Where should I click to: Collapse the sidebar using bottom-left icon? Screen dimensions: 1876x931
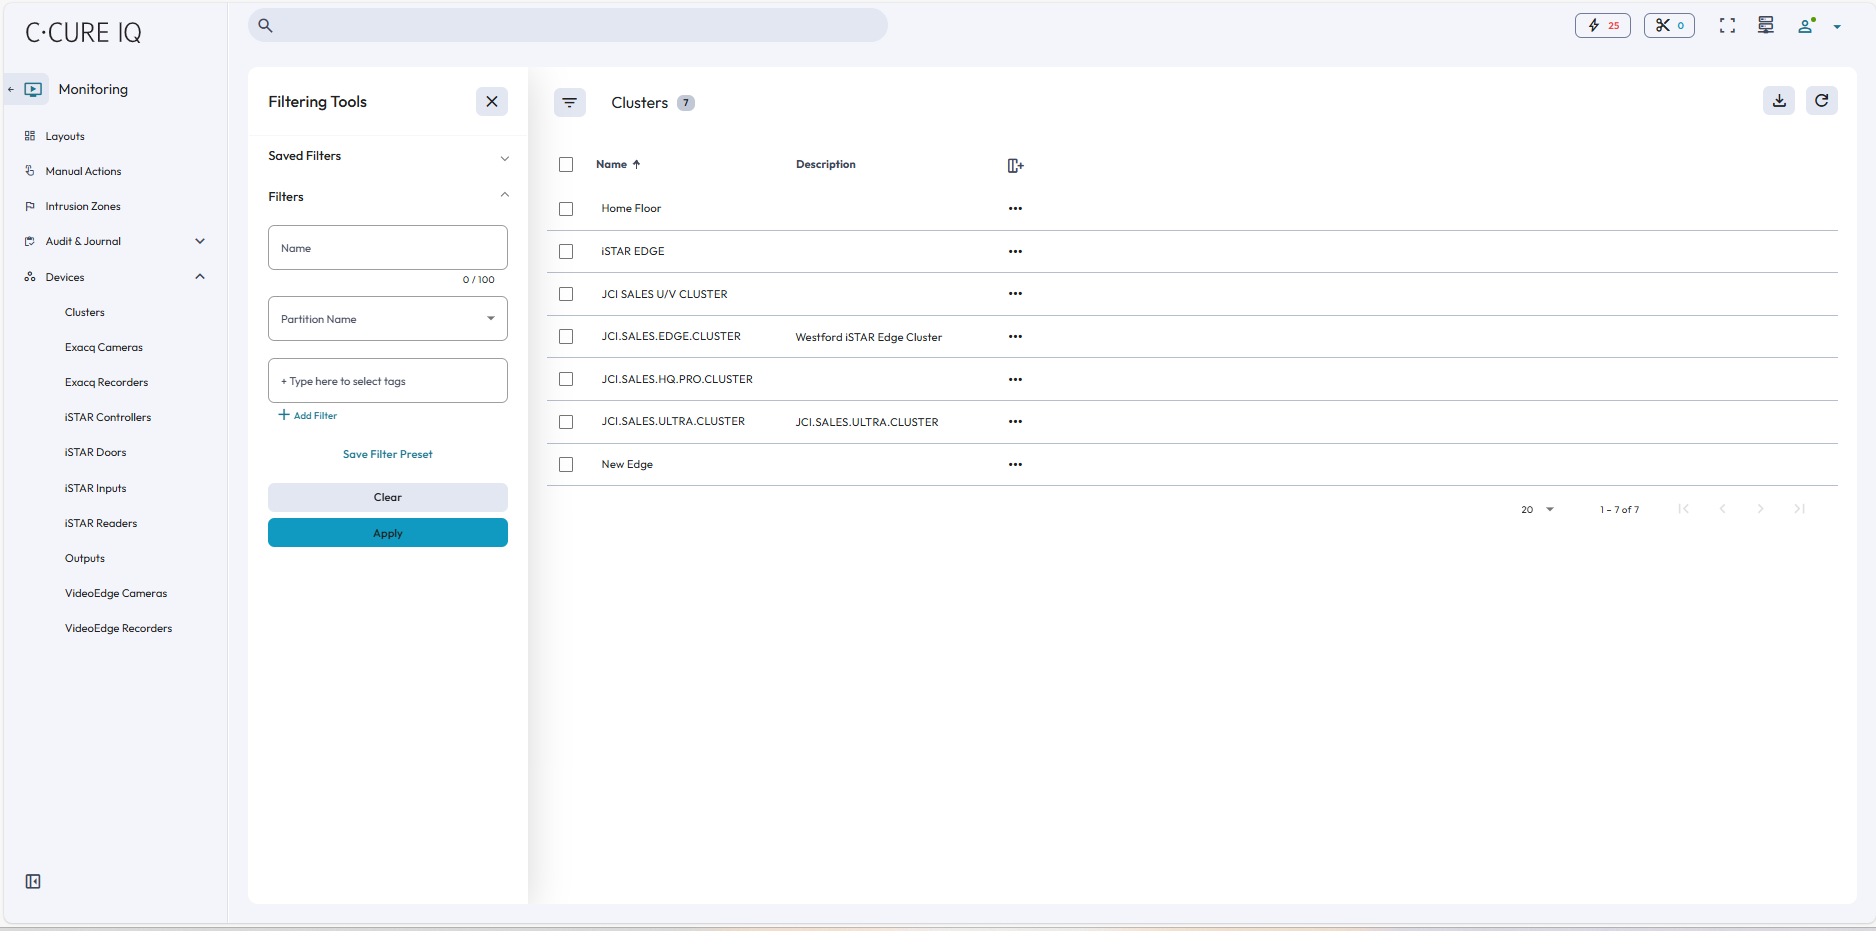tap(33, 881)
